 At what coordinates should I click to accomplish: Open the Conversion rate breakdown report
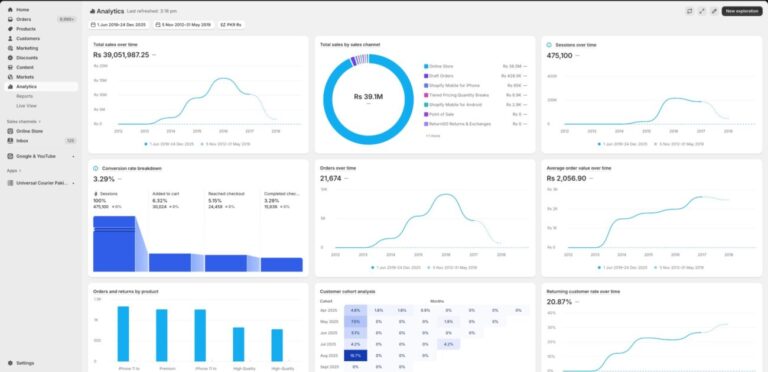click(x=132, y=168)
